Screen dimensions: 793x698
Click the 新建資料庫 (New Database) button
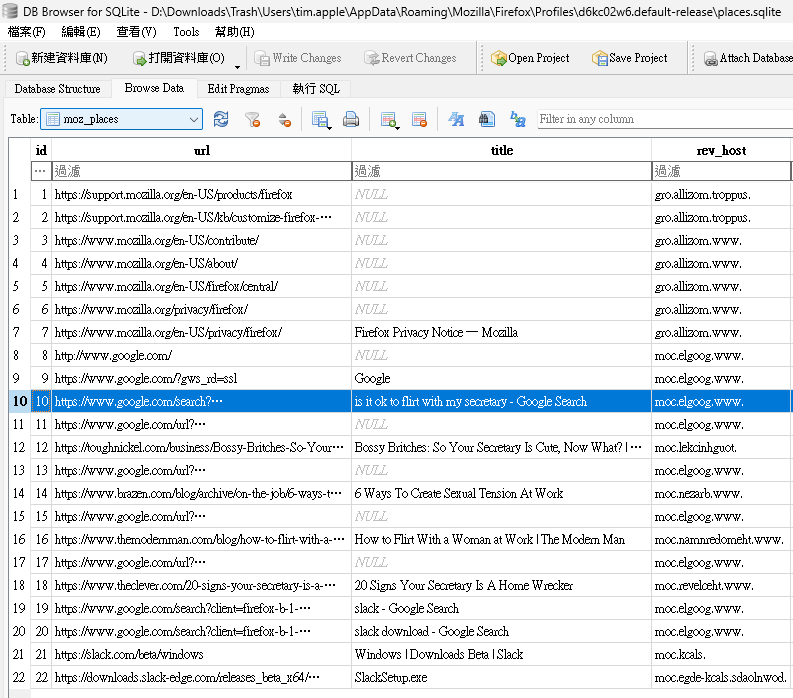click(x=62, y=58)
